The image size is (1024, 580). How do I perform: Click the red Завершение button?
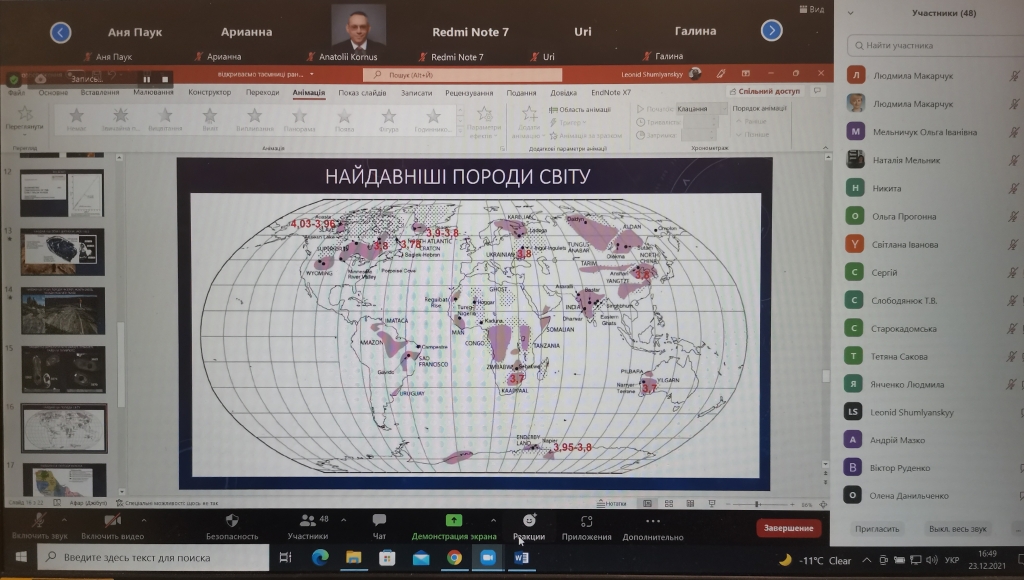(789, 528)
